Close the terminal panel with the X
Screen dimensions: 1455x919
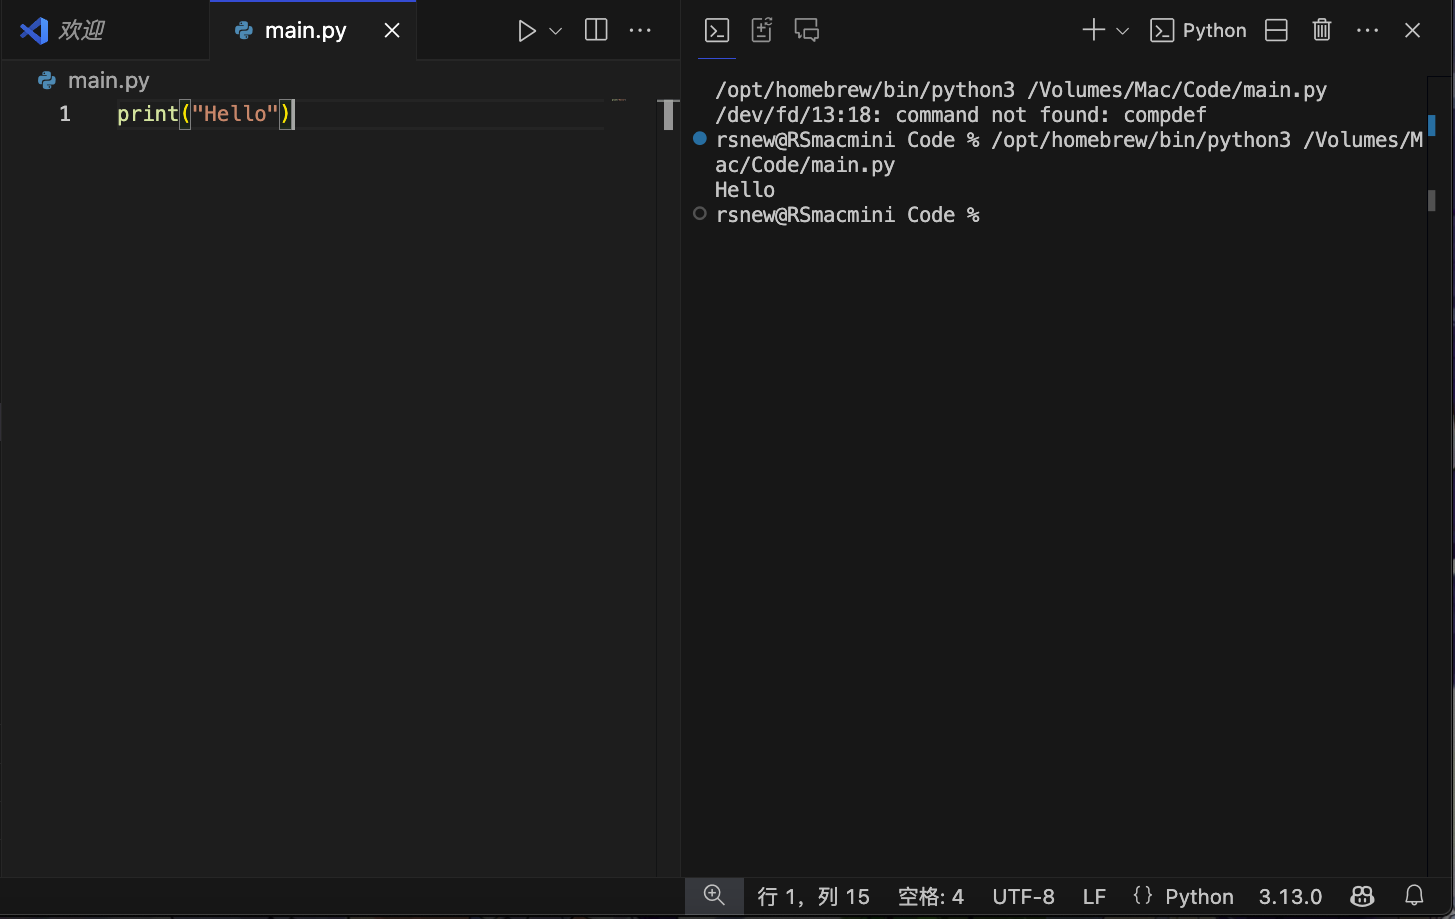click(1412, 30)
